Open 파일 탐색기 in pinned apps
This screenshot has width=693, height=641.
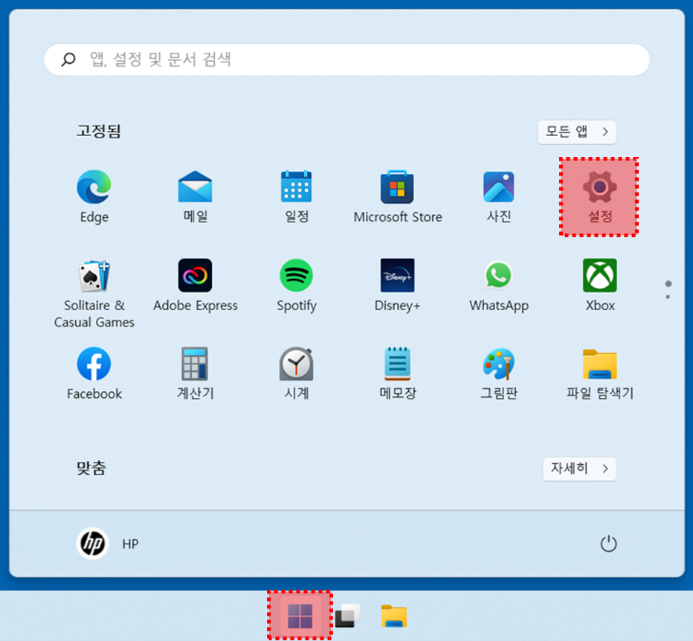[600, 374]
